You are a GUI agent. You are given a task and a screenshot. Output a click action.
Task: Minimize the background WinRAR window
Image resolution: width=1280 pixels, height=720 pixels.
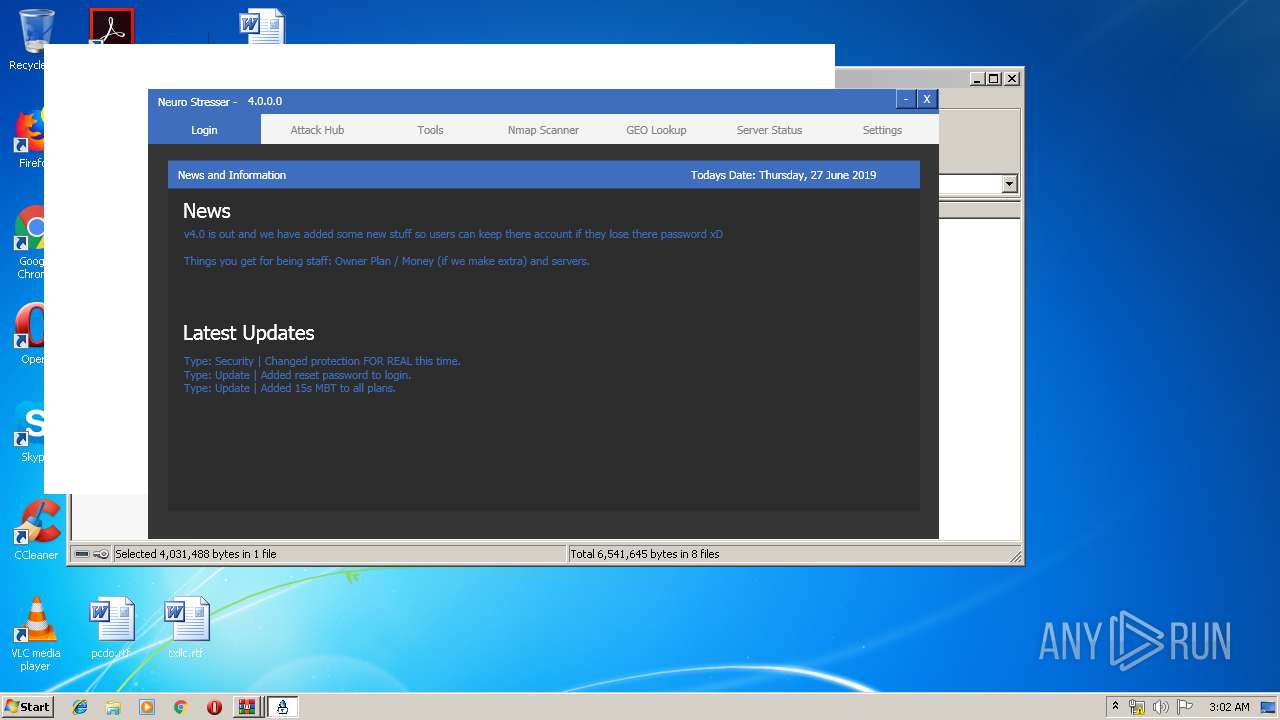point(977,79)
